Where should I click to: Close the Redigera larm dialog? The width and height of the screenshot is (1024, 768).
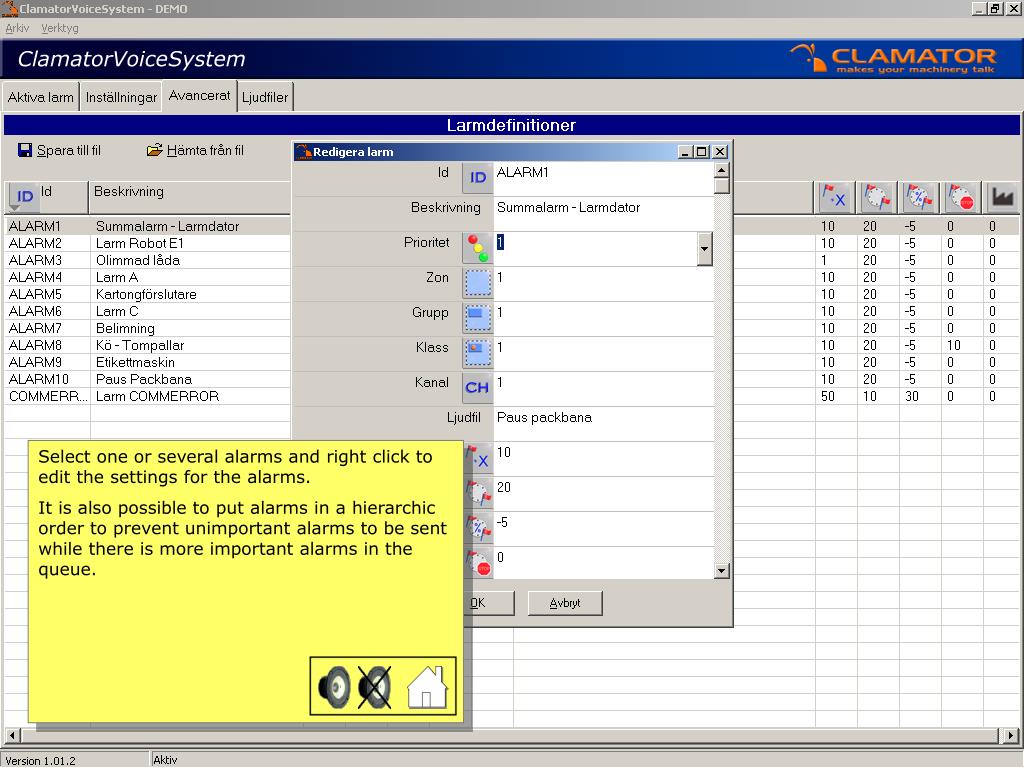(x=720, y=152)
